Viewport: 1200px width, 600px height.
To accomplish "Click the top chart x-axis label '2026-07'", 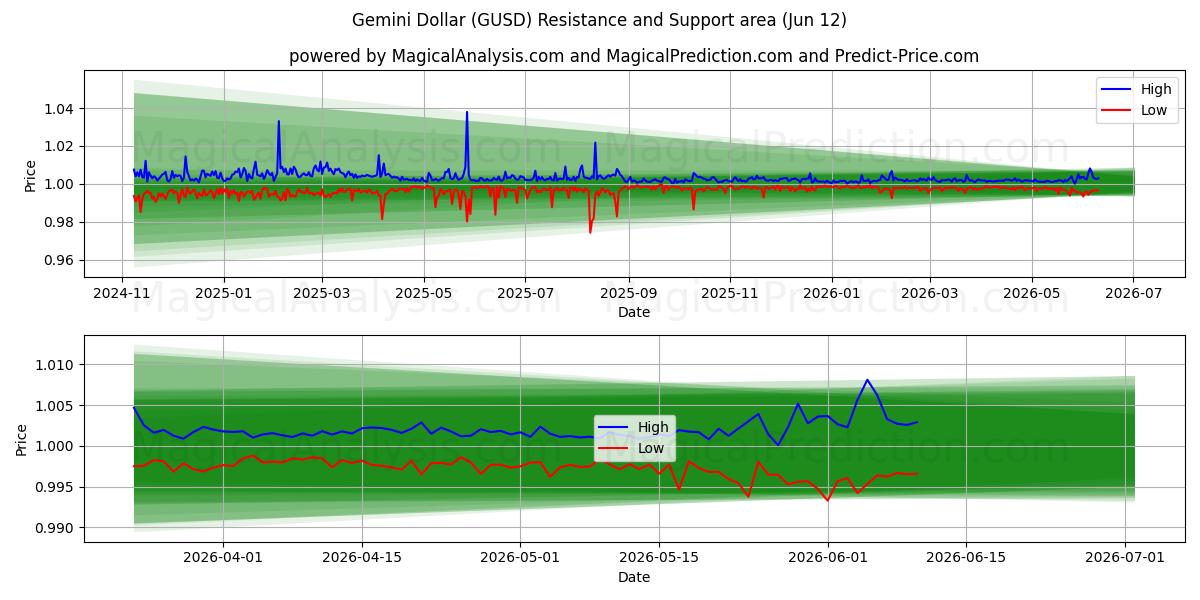I will [x=1133, y=294].
